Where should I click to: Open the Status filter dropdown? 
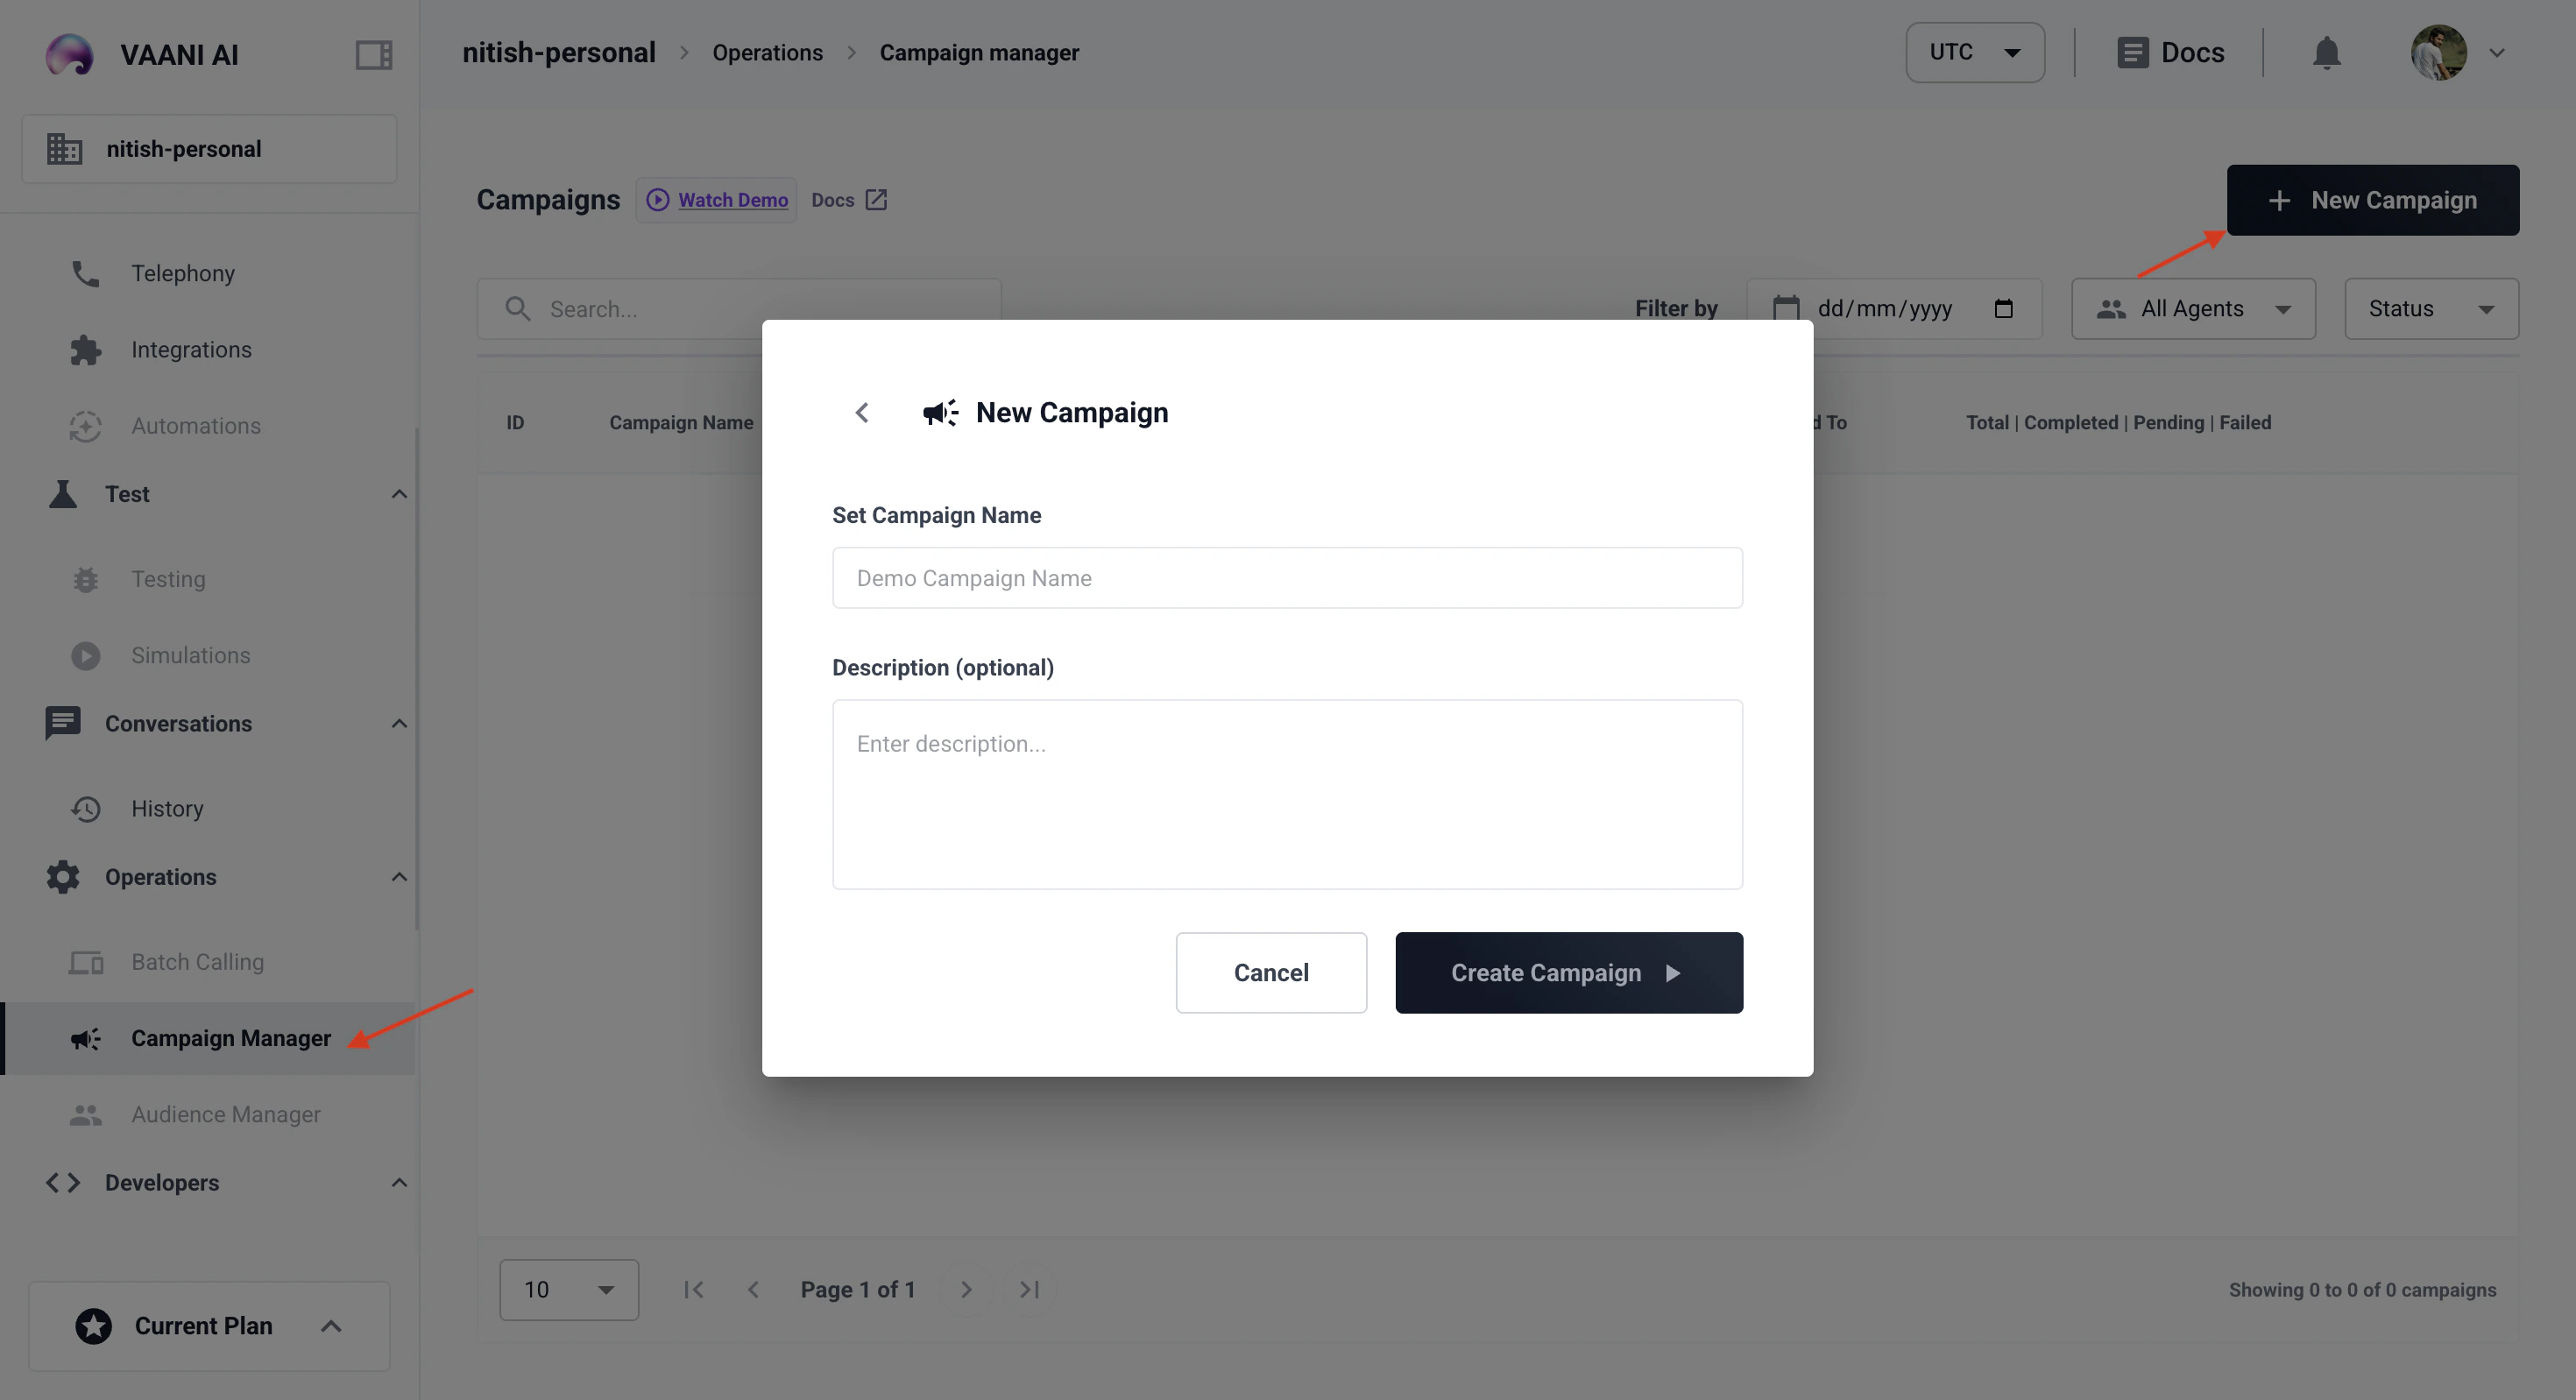click(x=2431, y=308)
